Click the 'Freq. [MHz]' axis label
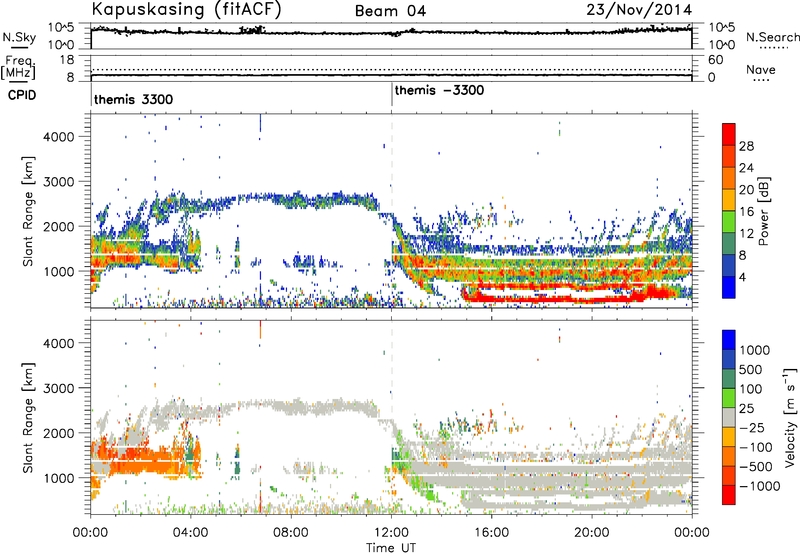 coord(18,67)
